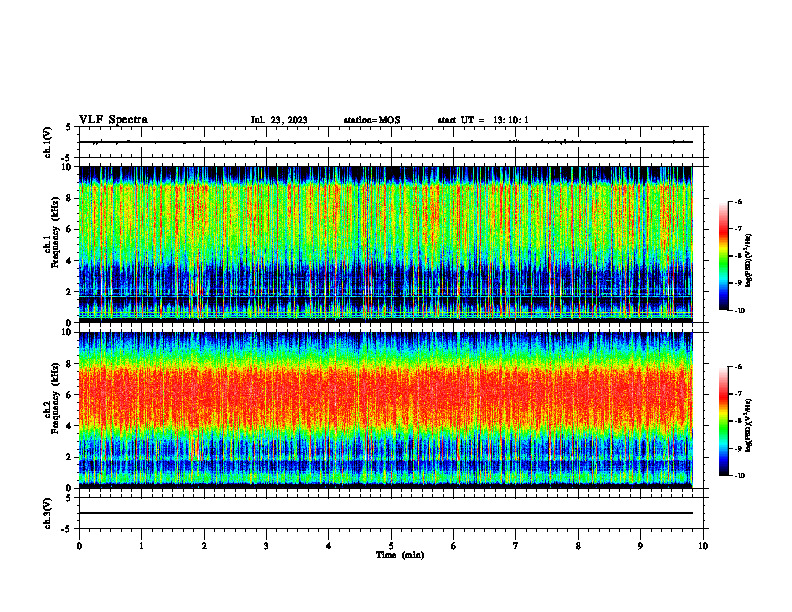Click the "ch.1(V)" waveform axis label
Image resolution: width=792 pixels, height=612 pixels.
[48, 142]
